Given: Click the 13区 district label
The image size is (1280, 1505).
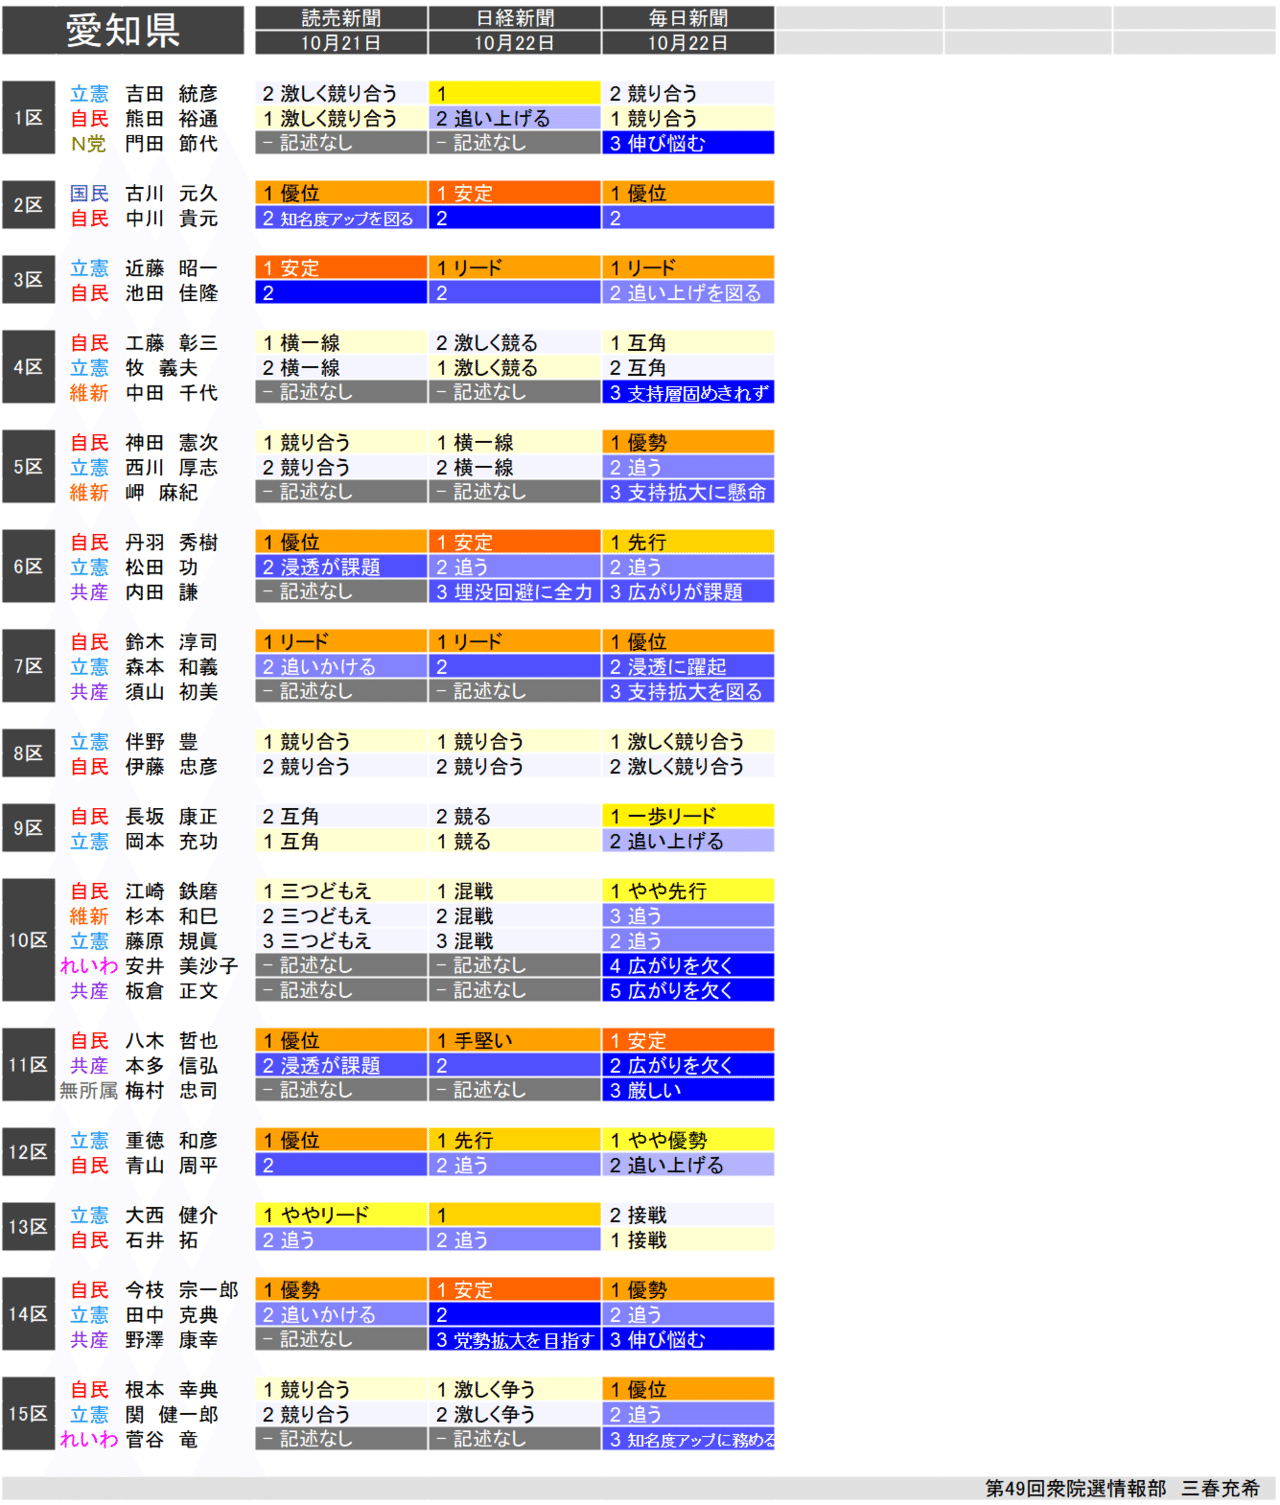Looking at the screenshot, I should (x=28, y=1227).
